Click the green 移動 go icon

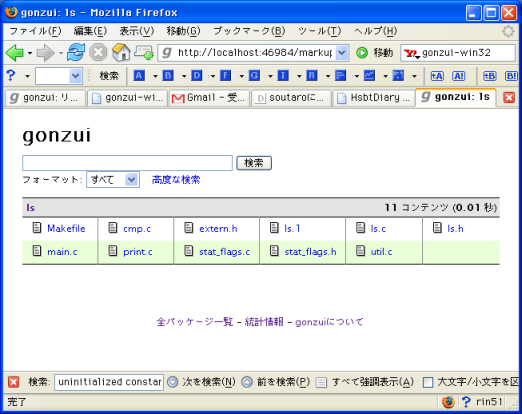click(x=362, y=53)
